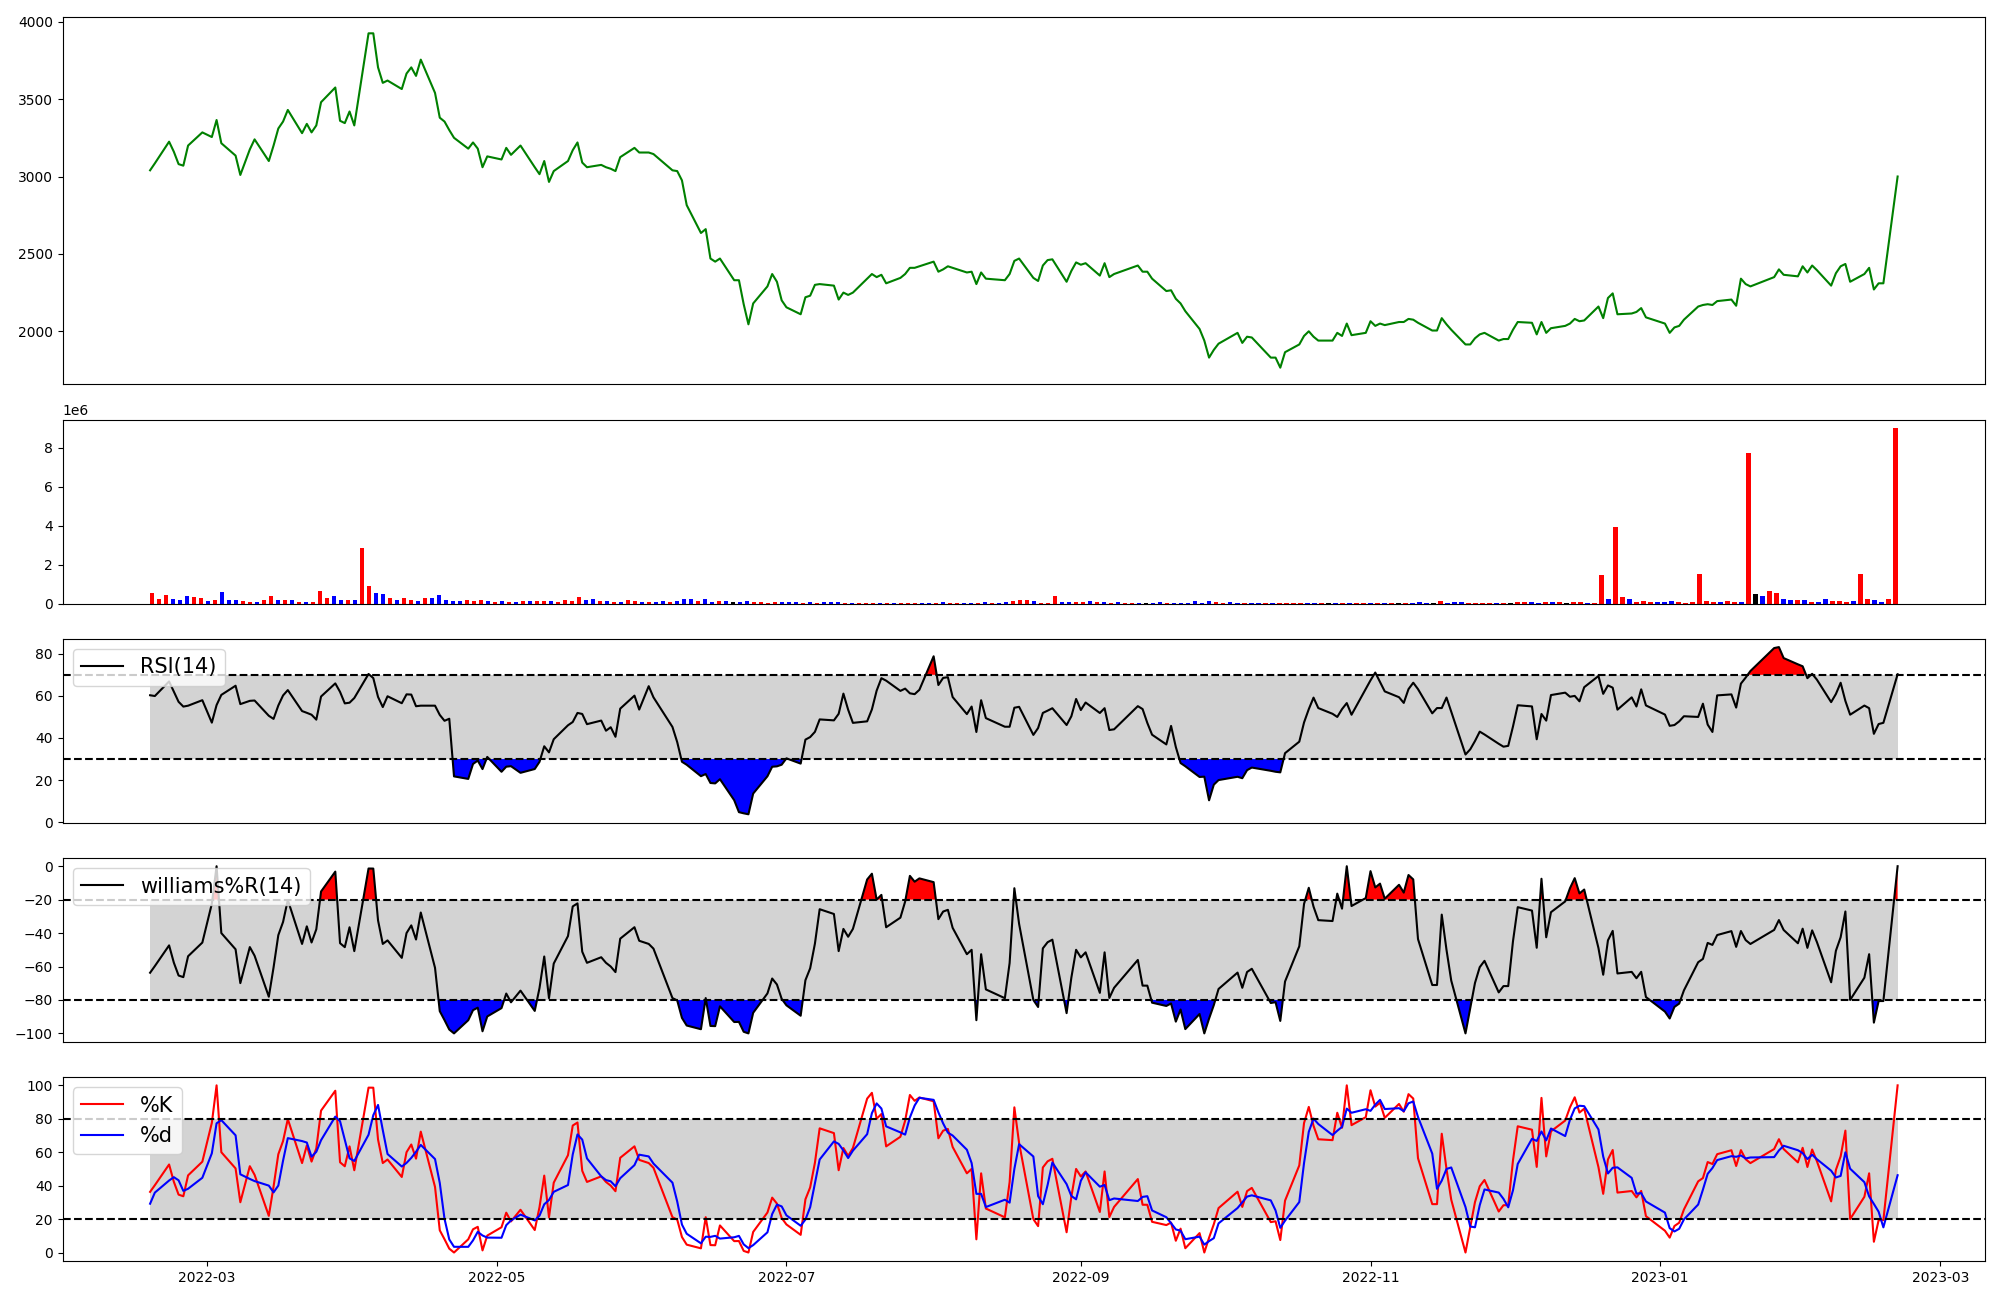Click the williams%R(14) legend label
This screenshot has width=2000, height=1300.
click(x=220, y=885)
